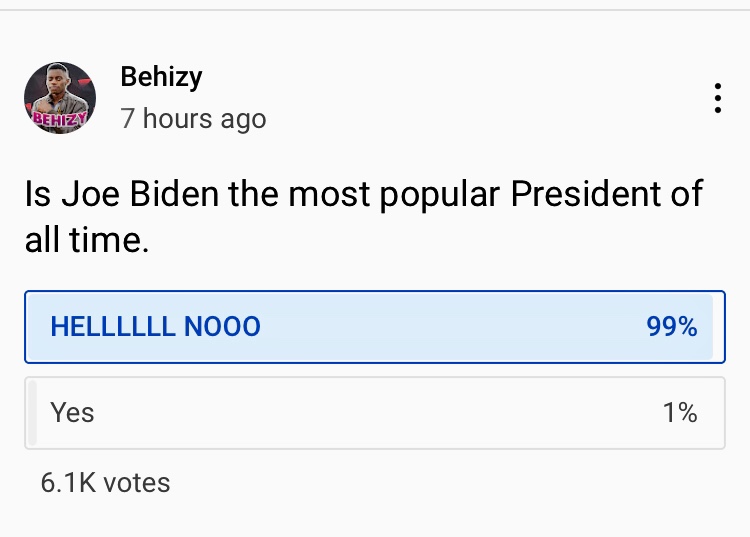Viewport: 750px width, 537px height.
Task: Click the "7 hours ago" timestamp
Action: [193, 119]
